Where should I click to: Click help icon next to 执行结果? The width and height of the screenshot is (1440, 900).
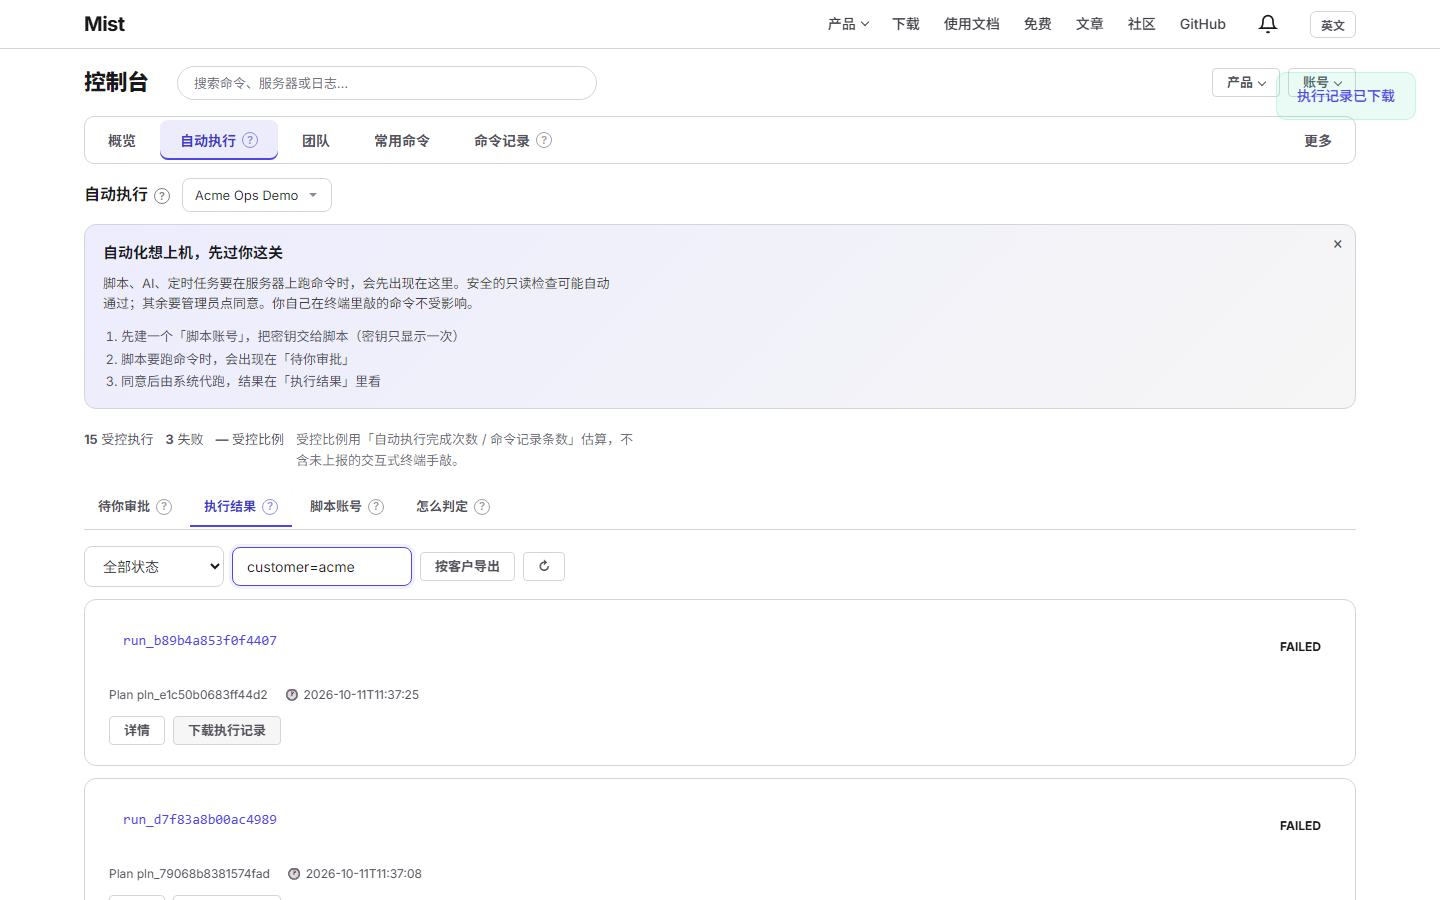click(270, 507)
